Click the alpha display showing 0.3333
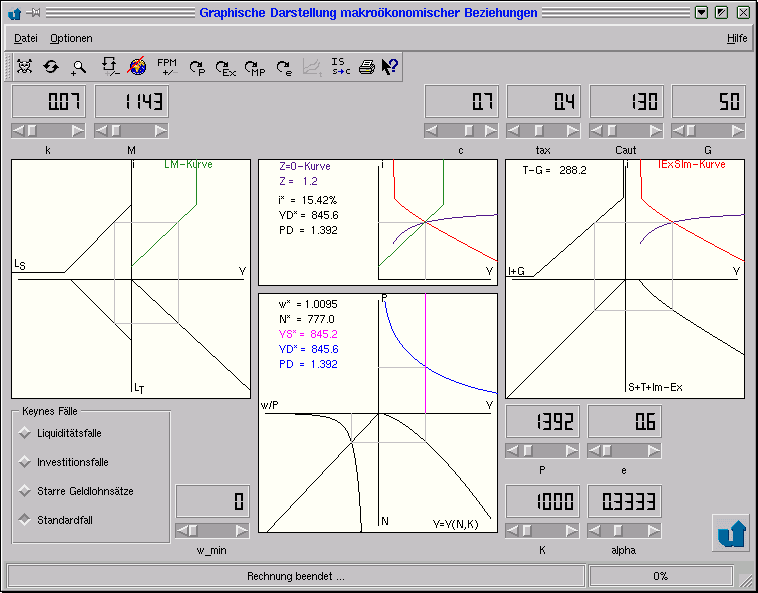Screen dimensions: 758x593 click(x=625, y=501)
